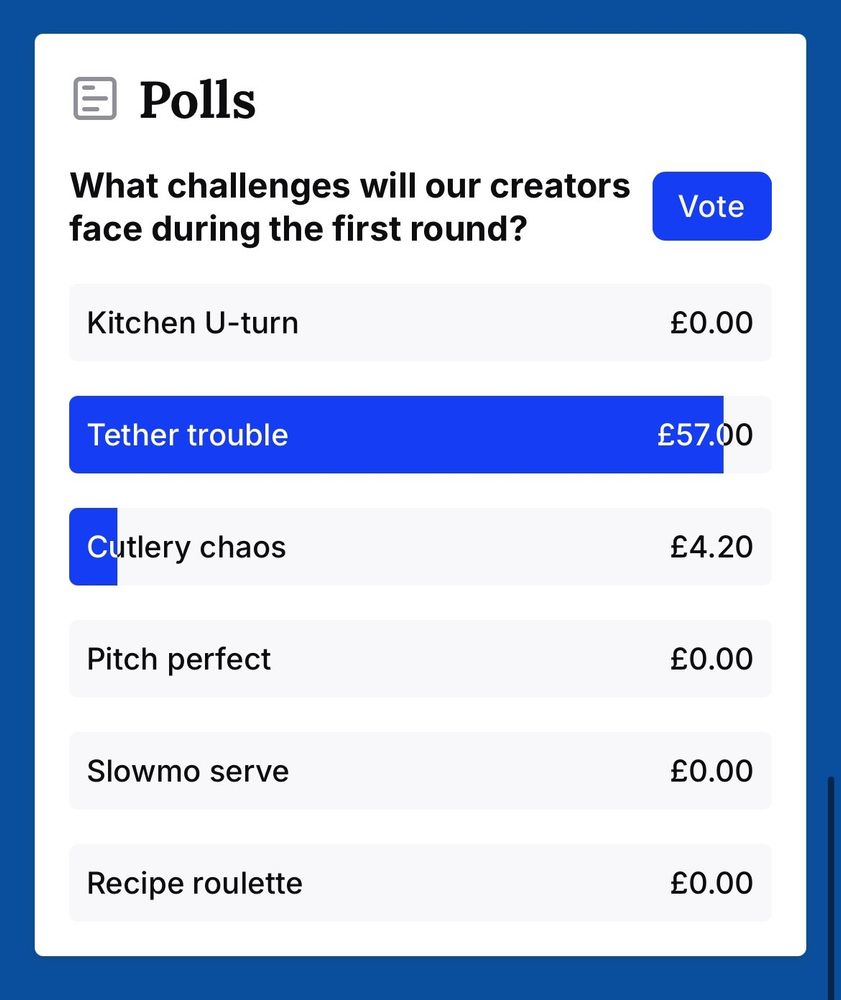This screenshot has width=841, height=1000.
Task: Choose the Pitch perfect option
Action: point(420,659)
